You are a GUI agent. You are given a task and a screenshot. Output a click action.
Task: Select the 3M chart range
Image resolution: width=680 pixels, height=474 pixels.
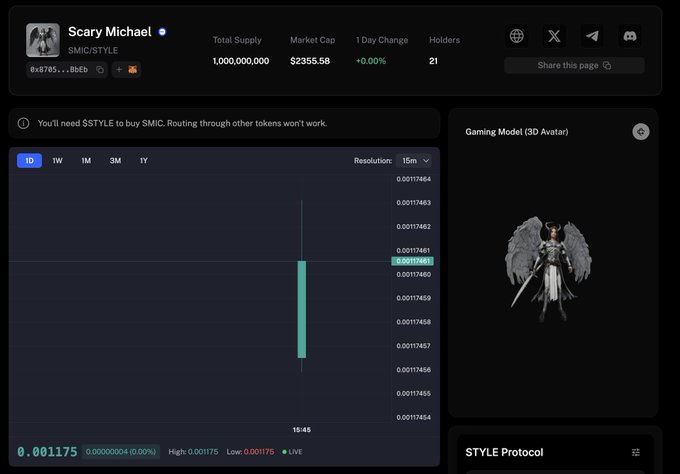coord(115,160)
